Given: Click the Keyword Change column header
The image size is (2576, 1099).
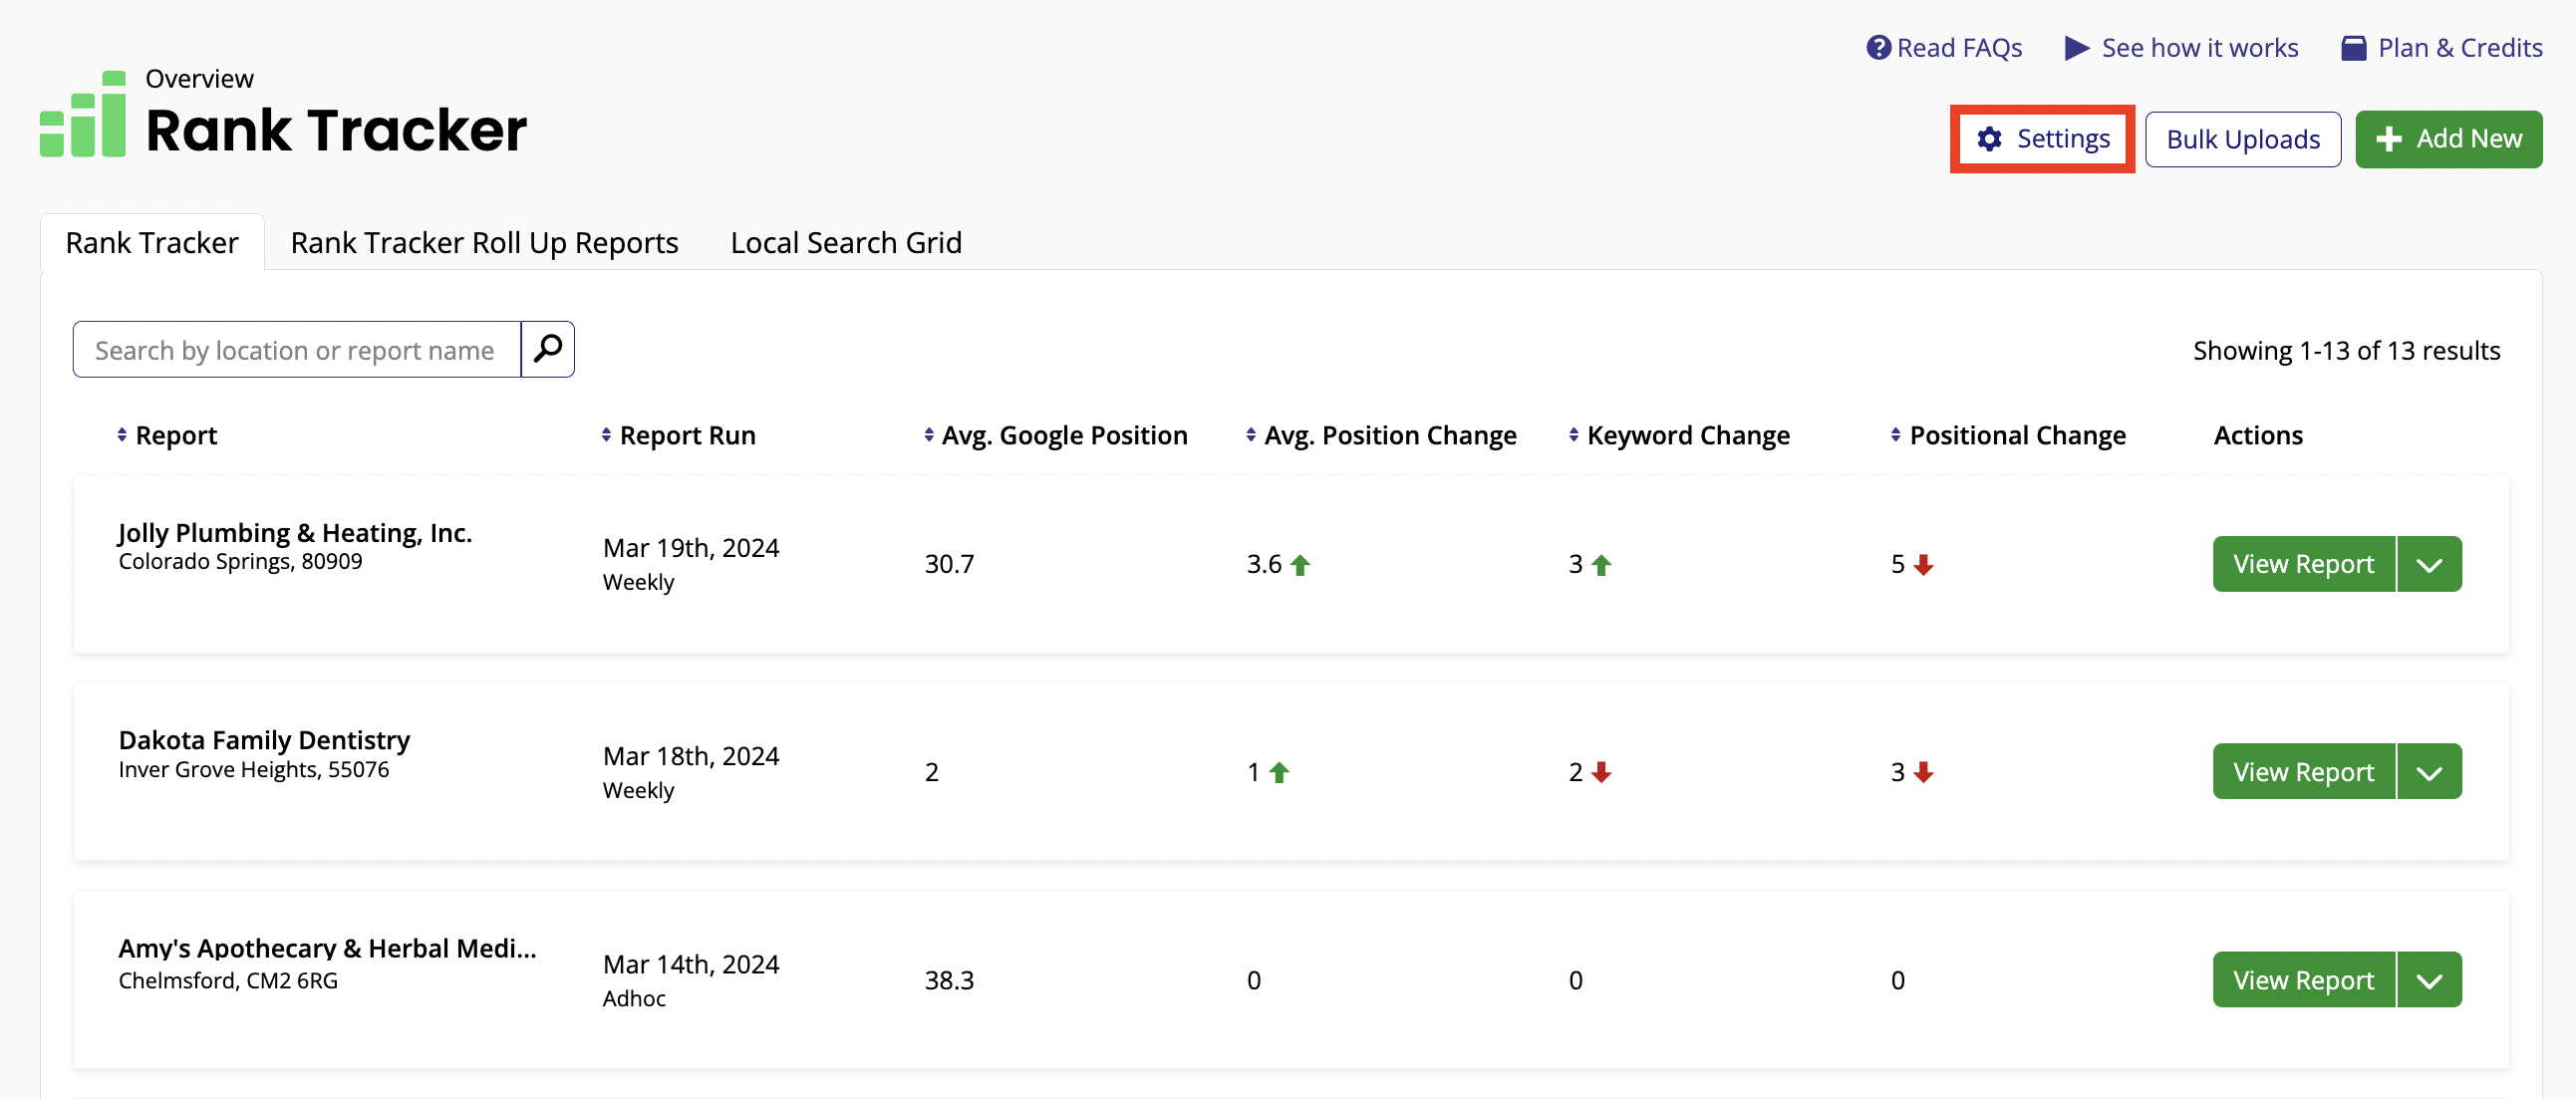Looking at the screenshot, I should (x=1688, y=435).
